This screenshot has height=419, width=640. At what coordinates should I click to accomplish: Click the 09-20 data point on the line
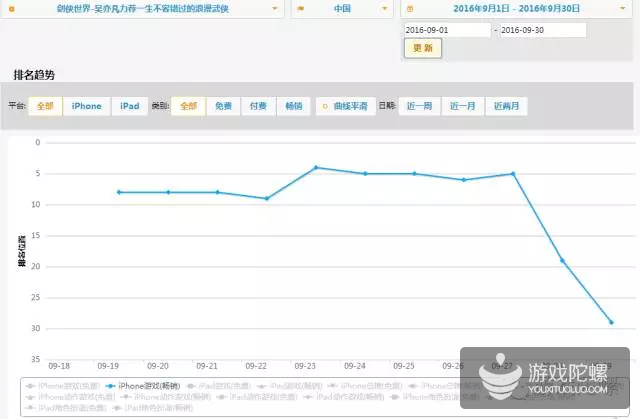168,192
